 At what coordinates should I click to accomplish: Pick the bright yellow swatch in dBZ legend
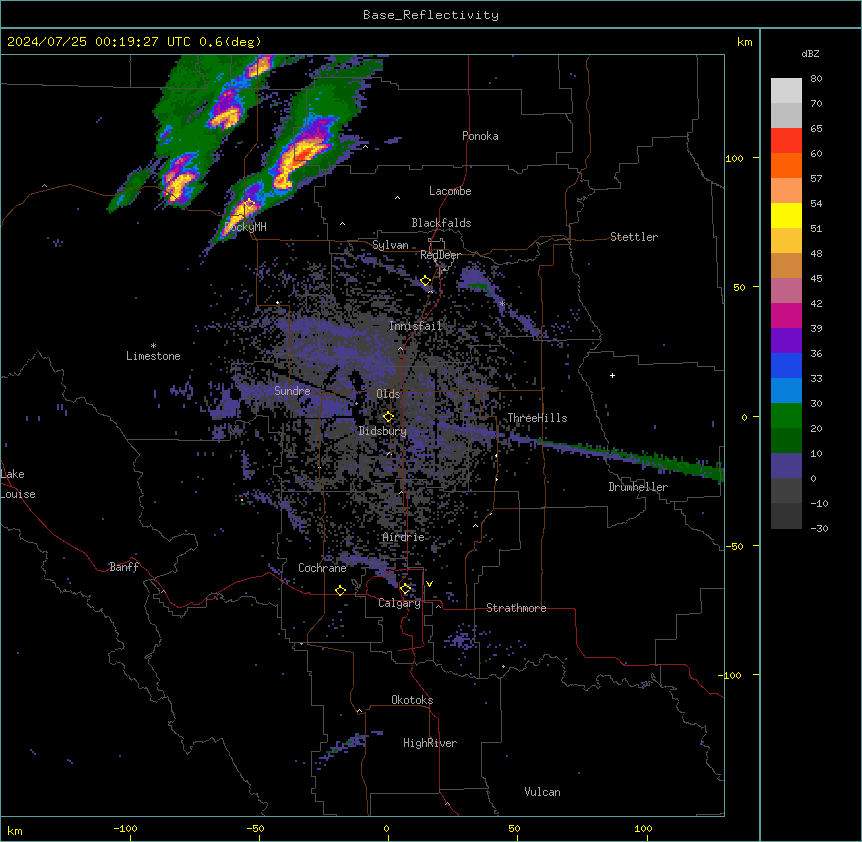coord(786,215)
